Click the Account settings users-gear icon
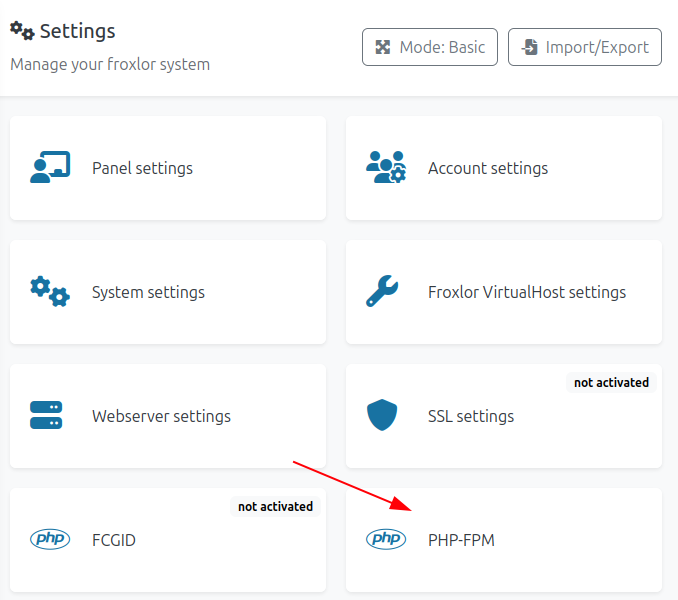 [386, 168]
